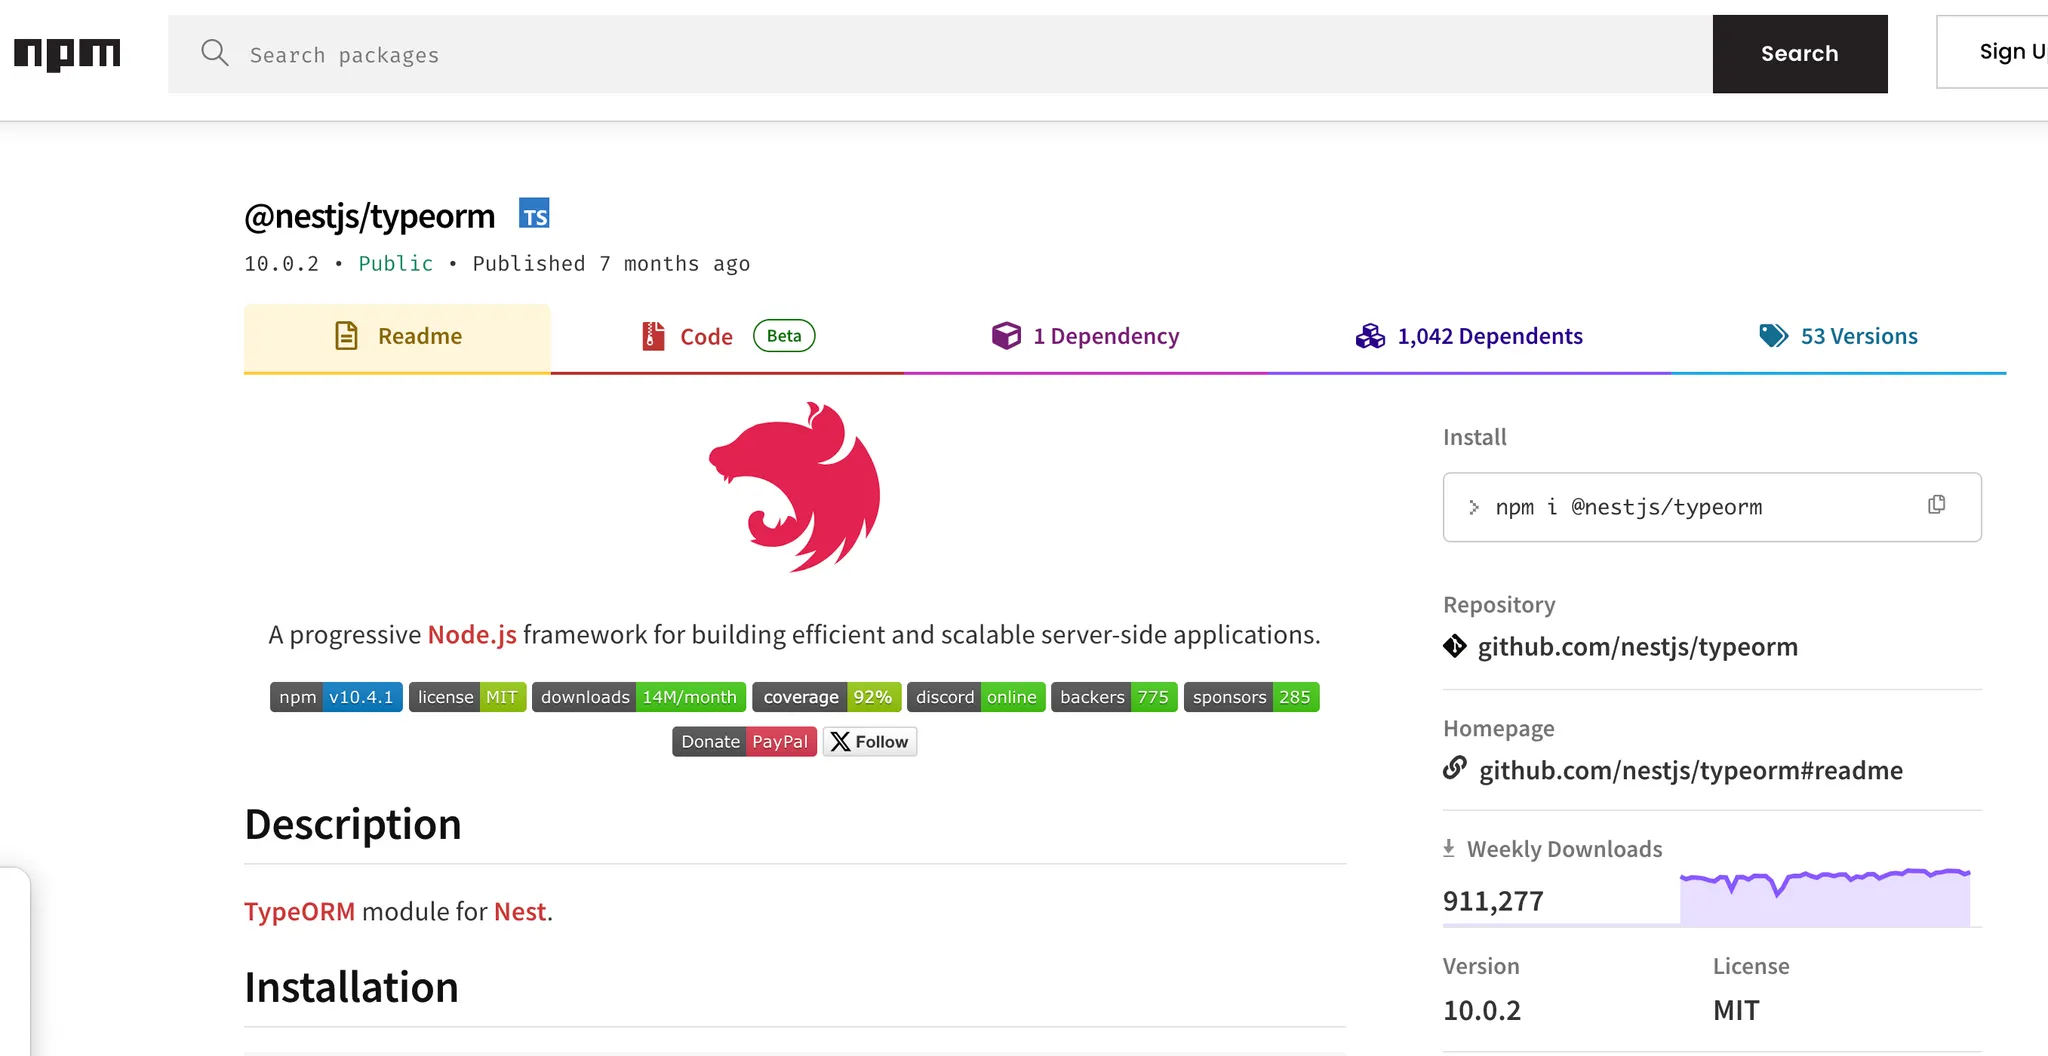The width and height of the screenshot is (2048, 1056).
Task: Click the X Follow button
Action: tap(870, 742)
